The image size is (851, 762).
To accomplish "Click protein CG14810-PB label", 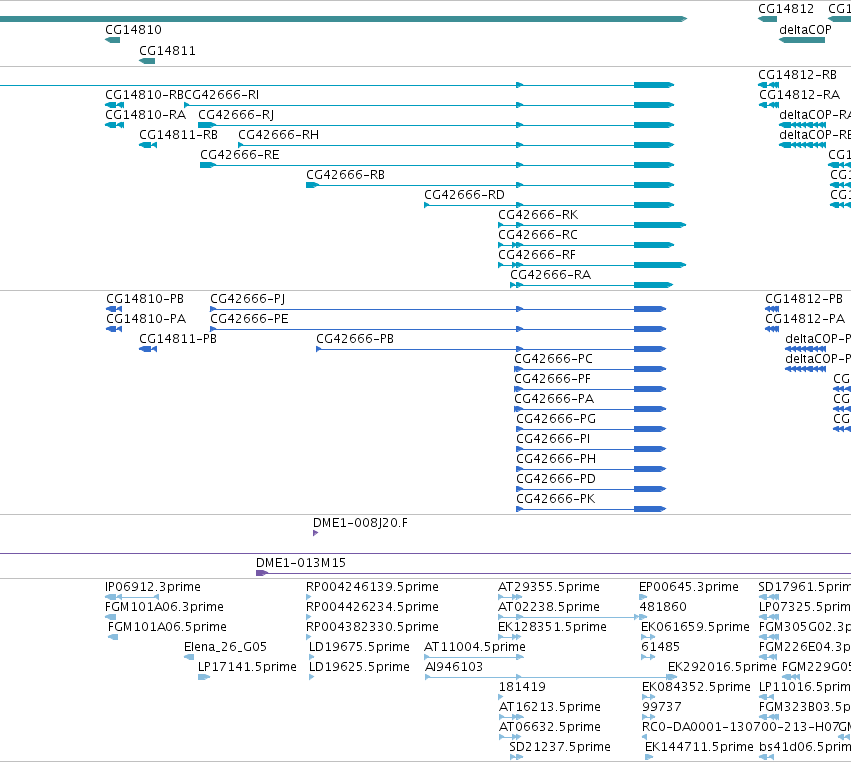I will coord(145,299).
